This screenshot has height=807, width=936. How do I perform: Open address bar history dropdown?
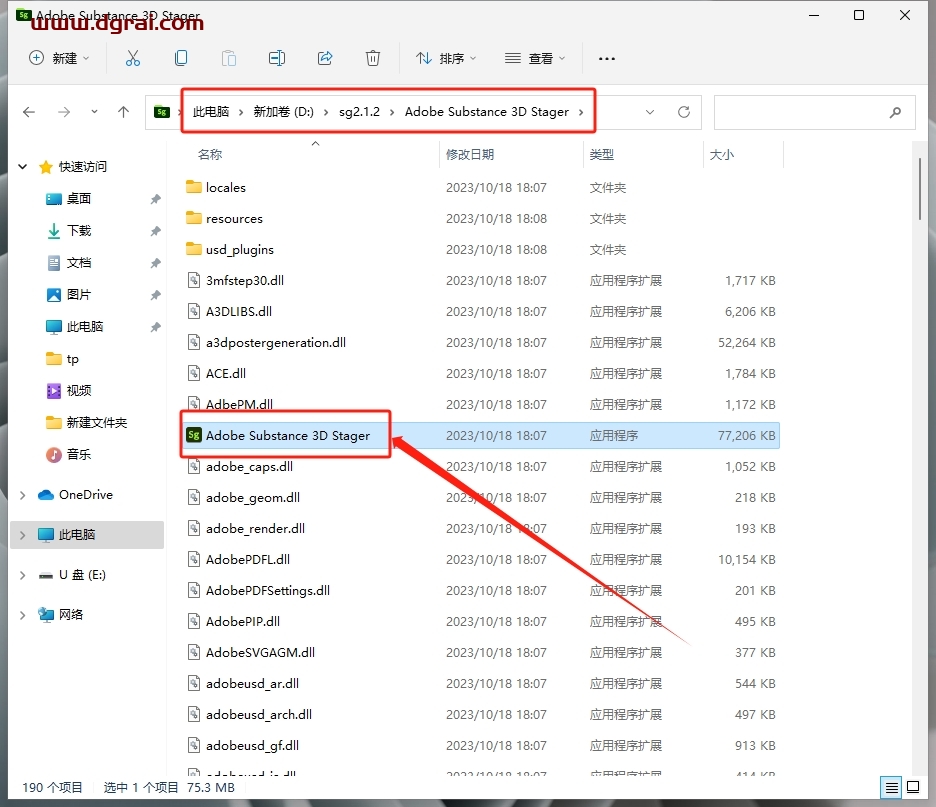tap(650, 112)
